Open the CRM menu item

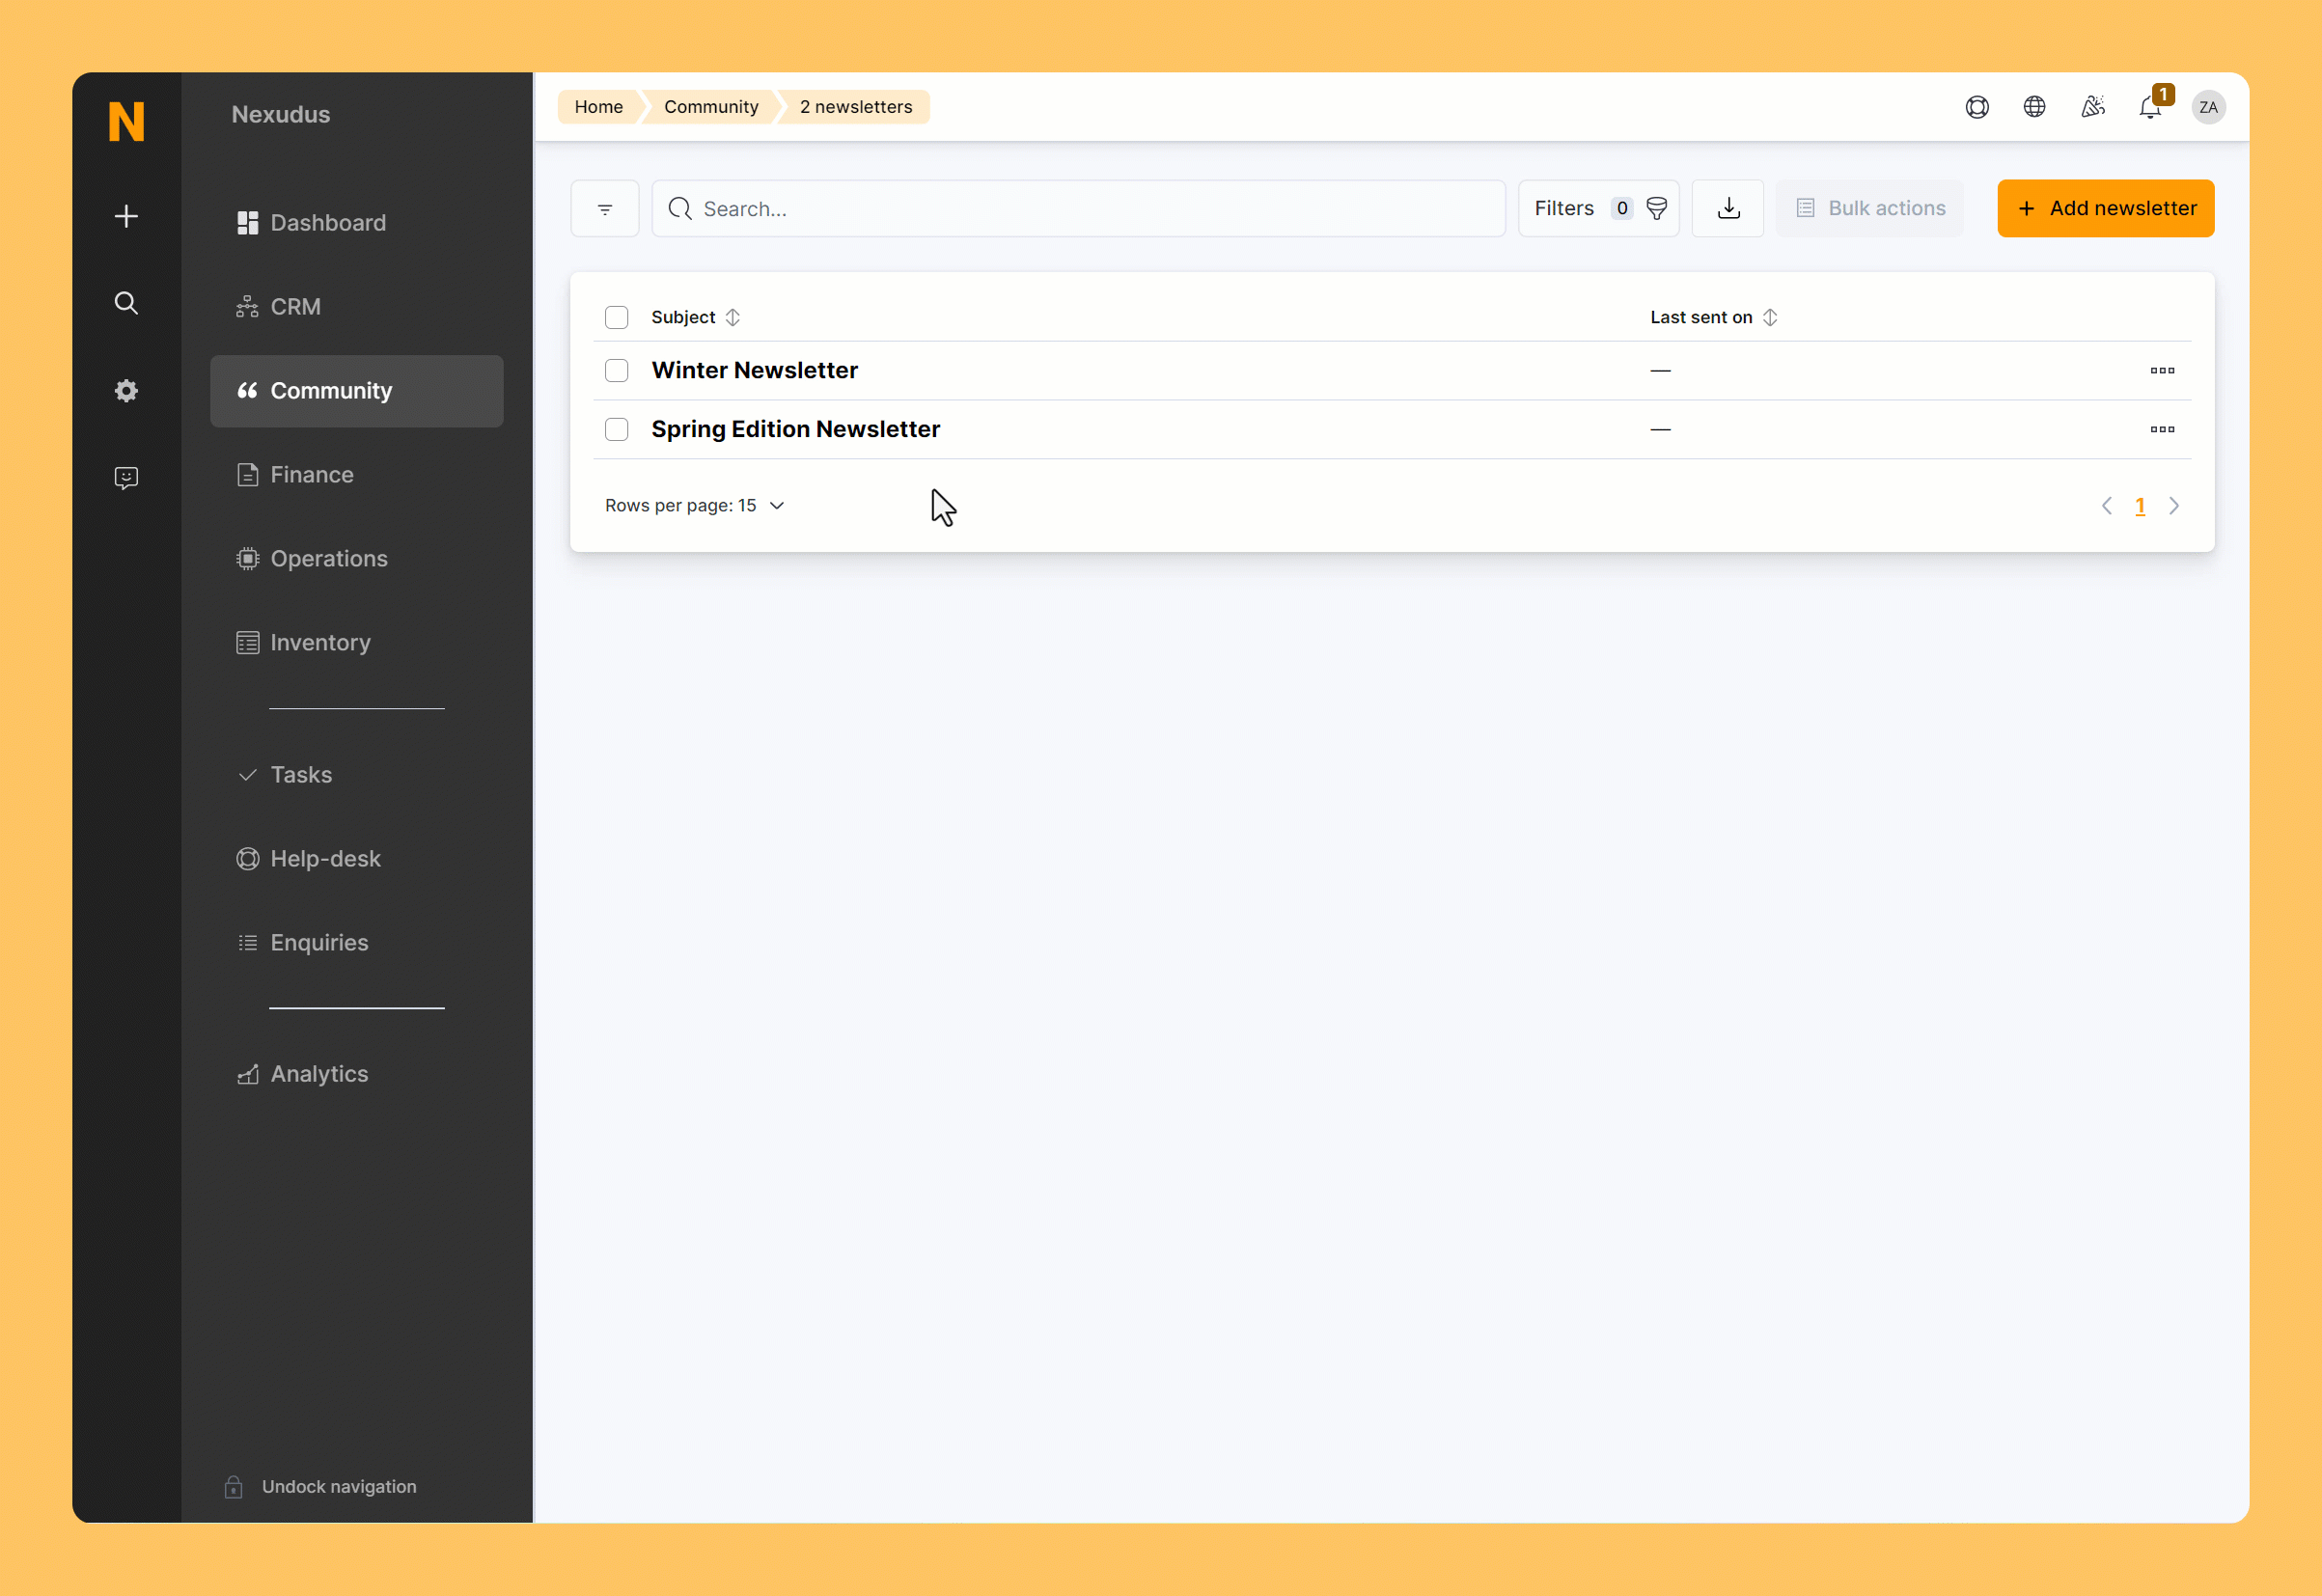tap(357, 307)
